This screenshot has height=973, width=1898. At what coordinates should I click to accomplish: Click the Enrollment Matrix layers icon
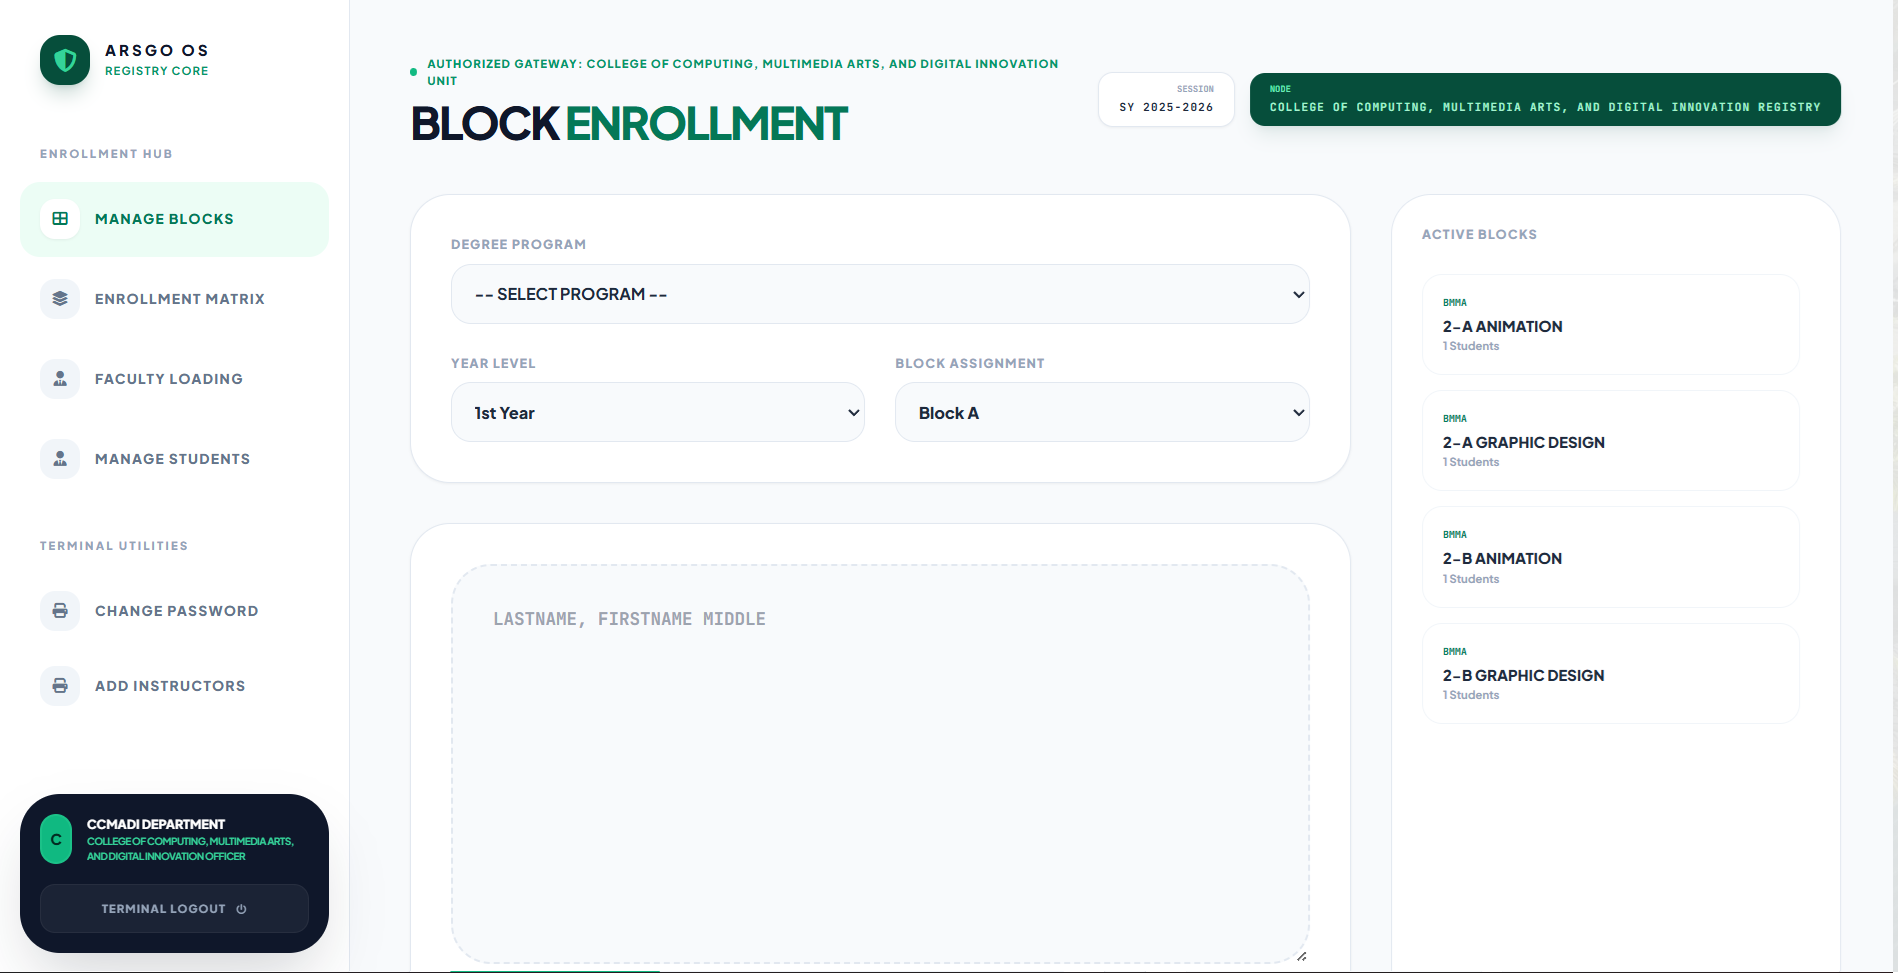point(60,299)
